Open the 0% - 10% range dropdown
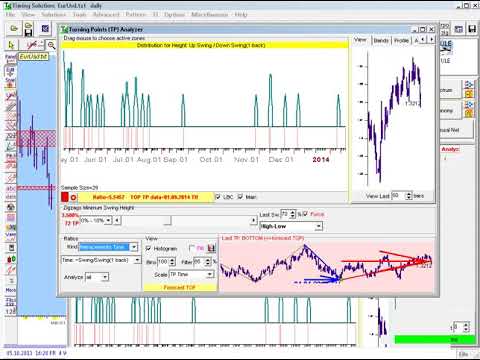 (108, 220)
